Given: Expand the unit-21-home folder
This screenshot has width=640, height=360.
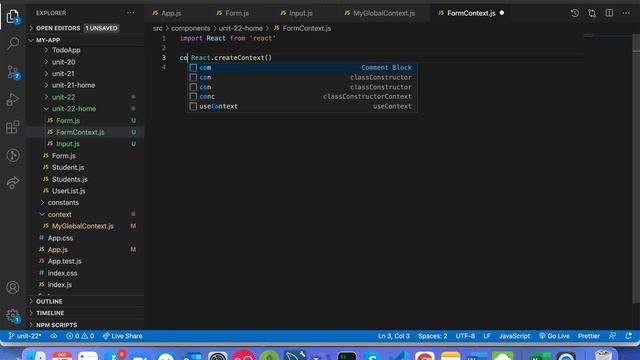Looking at the screenshot, I should [73, 85].
